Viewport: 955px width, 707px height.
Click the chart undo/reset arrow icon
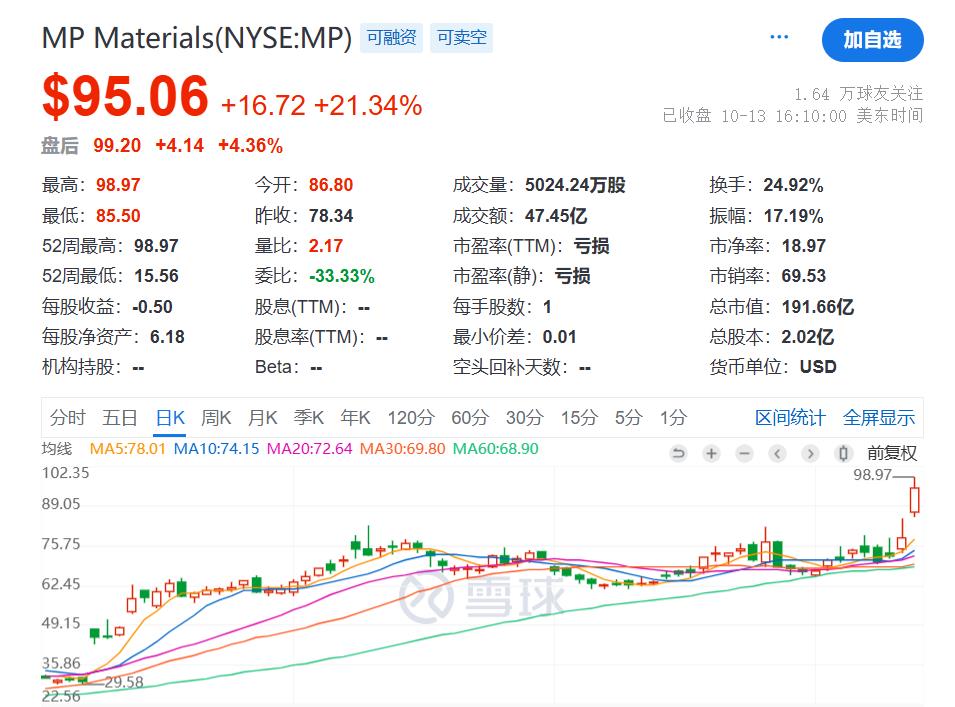(678, 453)
